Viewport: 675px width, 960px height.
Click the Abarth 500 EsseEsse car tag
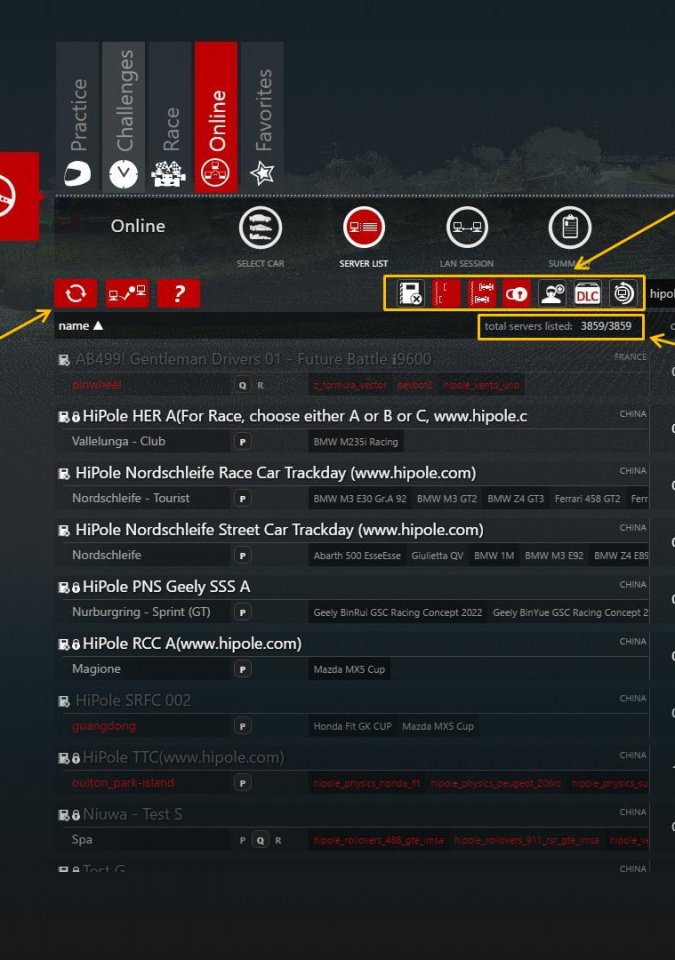click(x=357, y=556)
